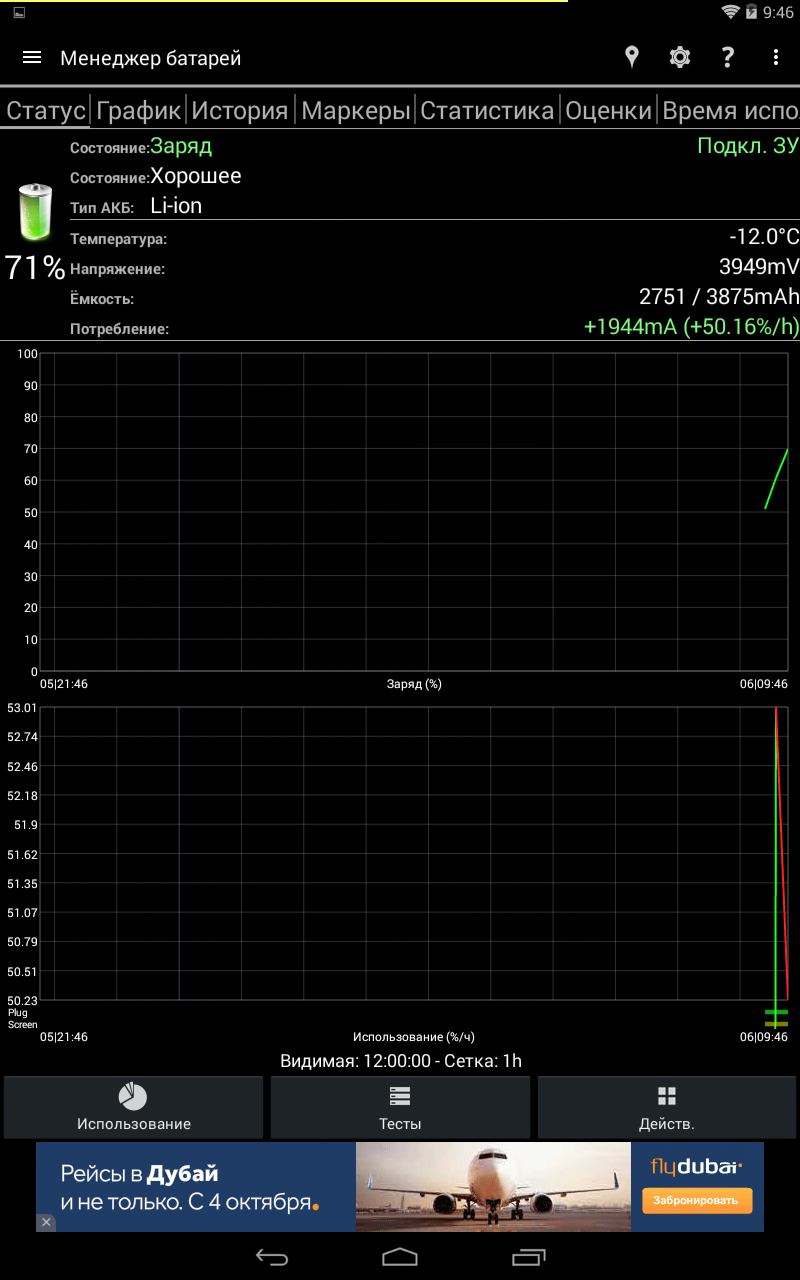Switch to the График tab
This screenshot has width=800, height=1280.
click(x=138, y=110)
